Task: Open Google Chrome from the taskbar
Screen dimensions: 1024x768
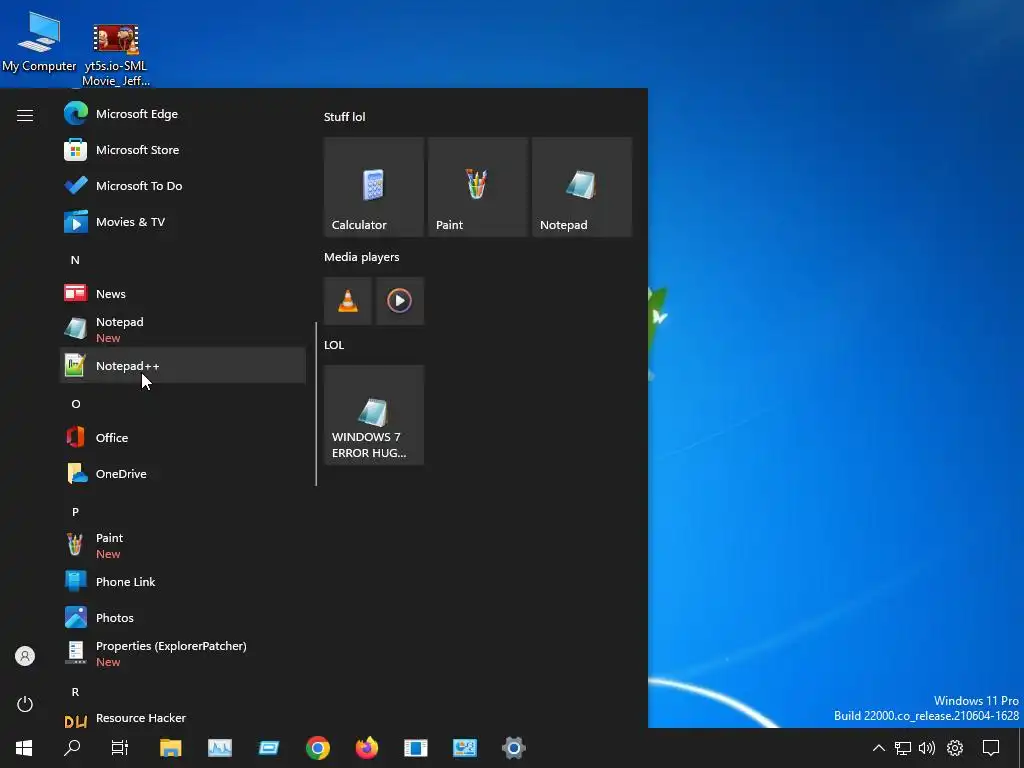Action: coord(317,748)
